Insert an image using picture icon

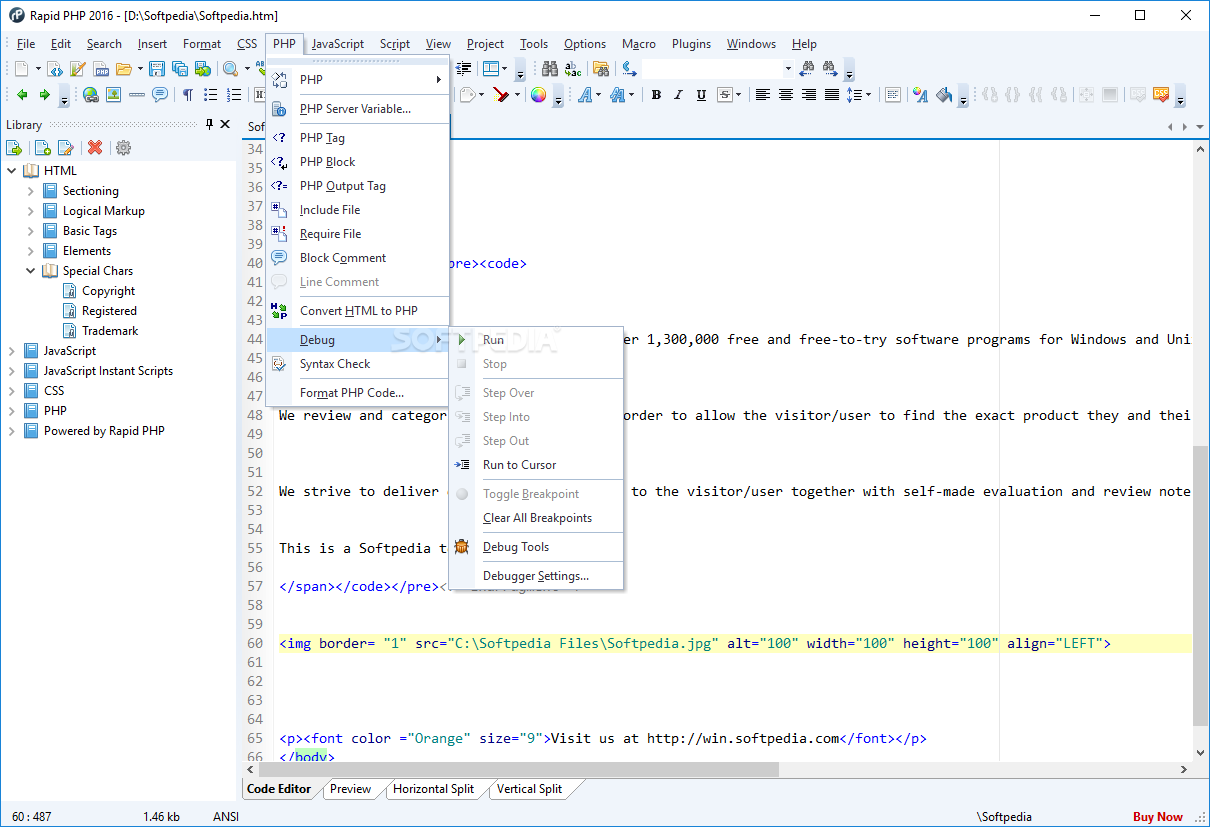[x=113, y=95]
